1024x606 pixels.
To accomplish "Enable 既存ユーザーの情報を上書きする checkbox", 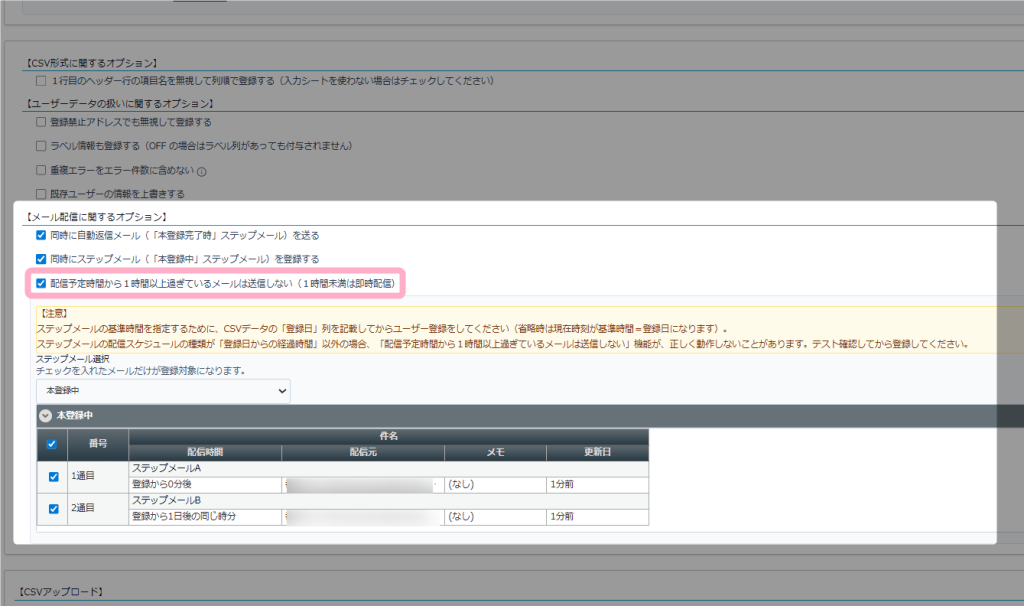I will pos(41,194).
